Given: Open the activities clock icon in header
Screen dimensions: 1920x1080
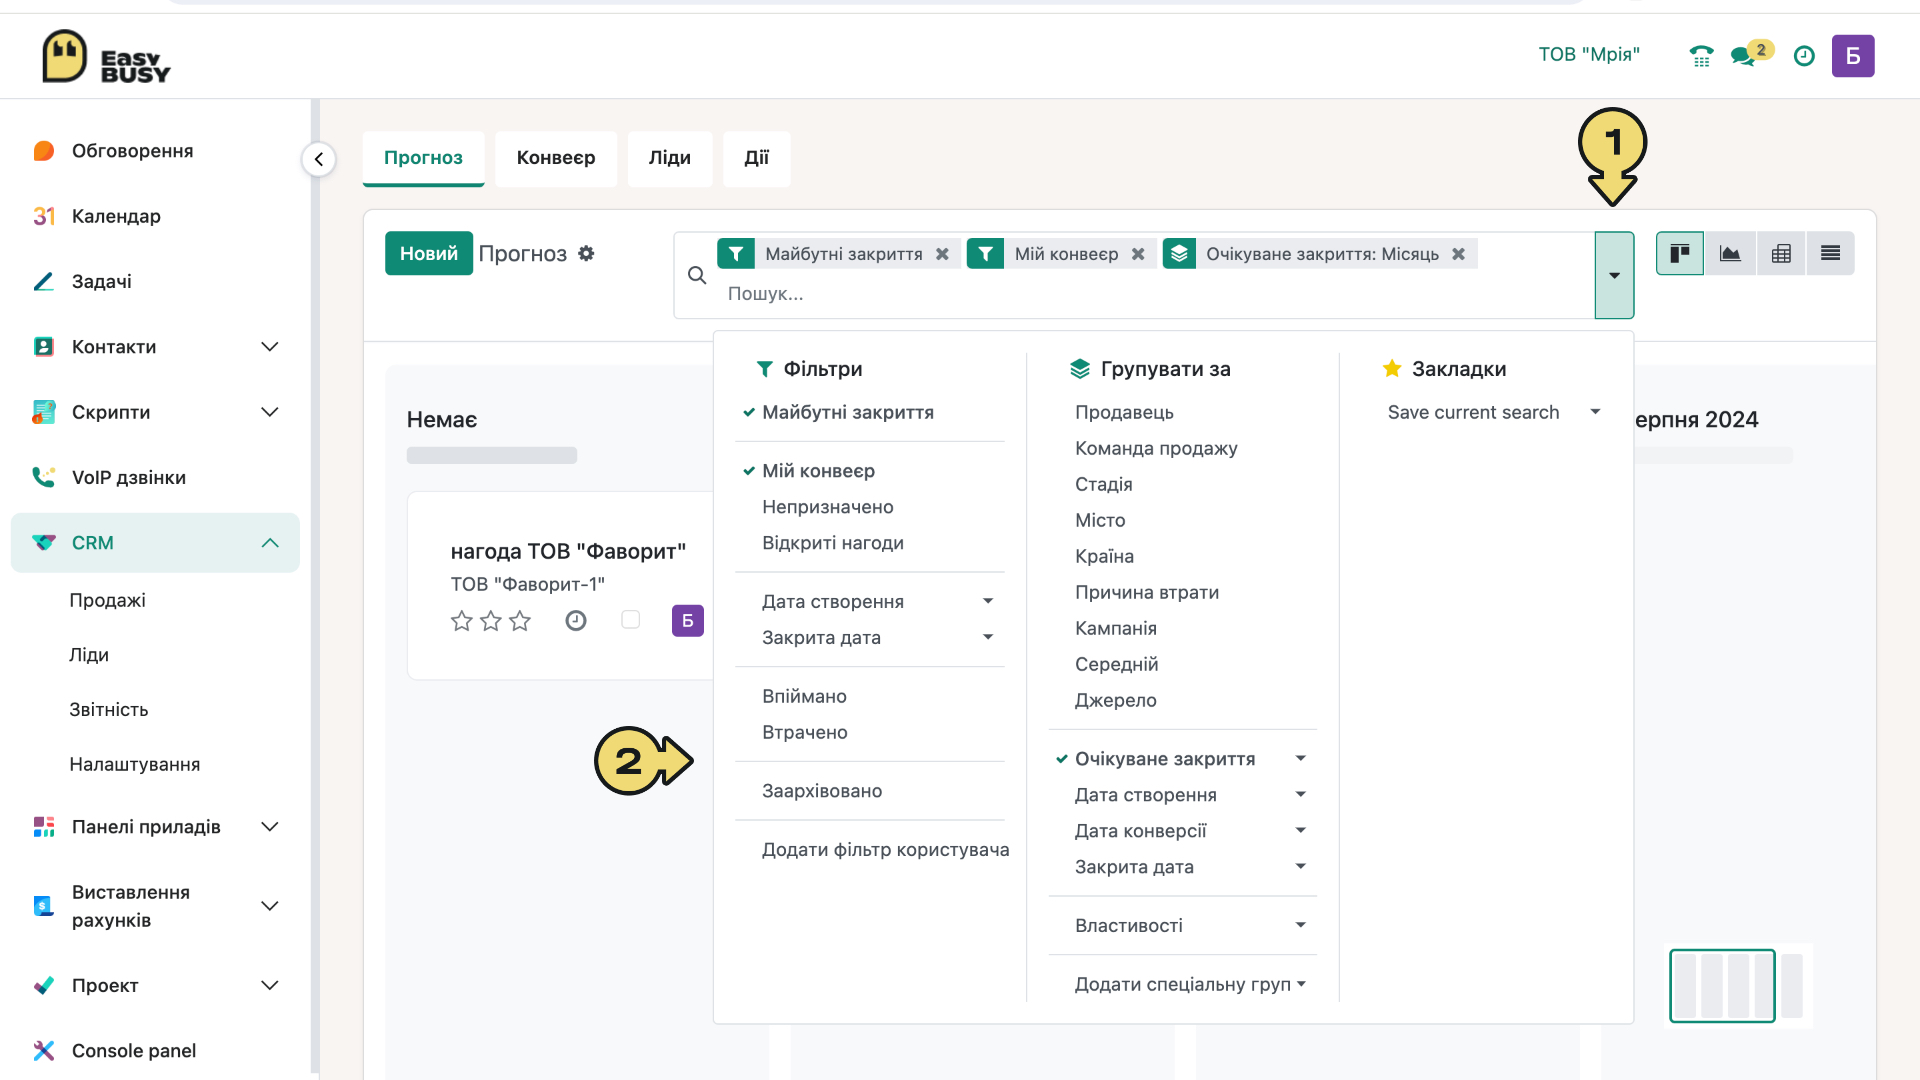Looking at the screenshot, I should [1804, 56].
